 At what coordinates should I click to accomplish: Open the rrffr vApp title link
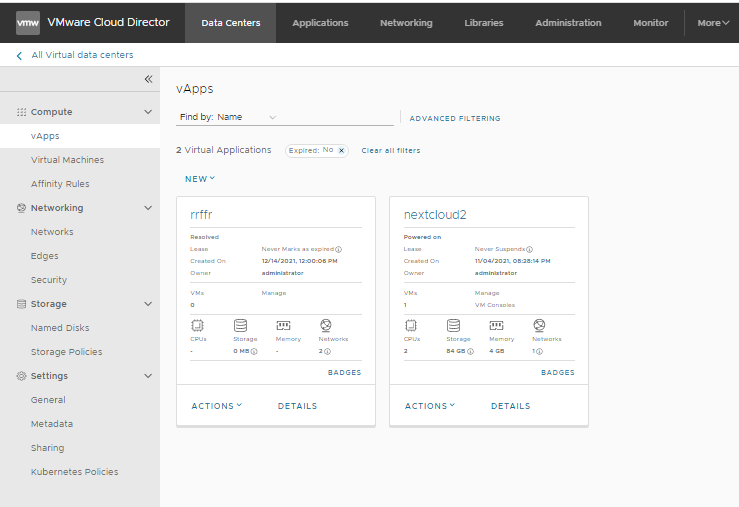pyautogui.click(x=201, y=214)
